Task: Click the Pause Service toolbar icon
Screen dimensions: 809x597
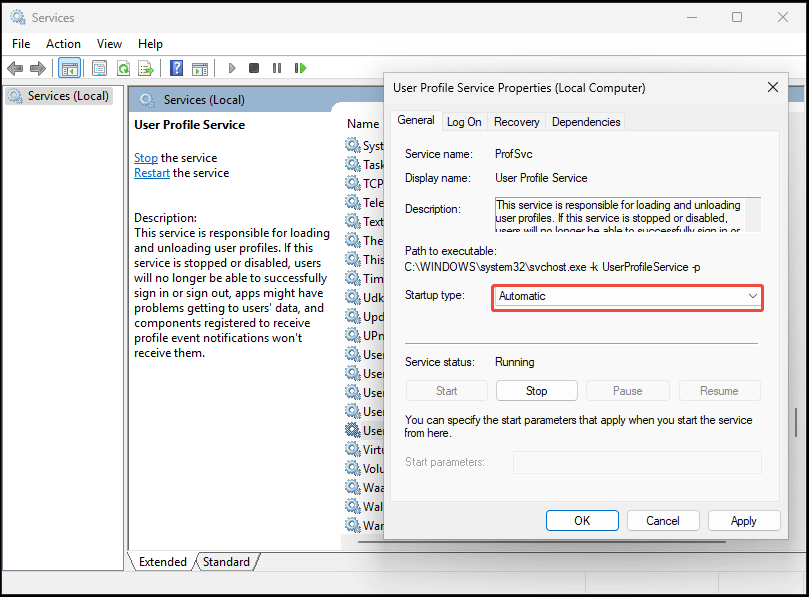Action: tap(277, 68)
